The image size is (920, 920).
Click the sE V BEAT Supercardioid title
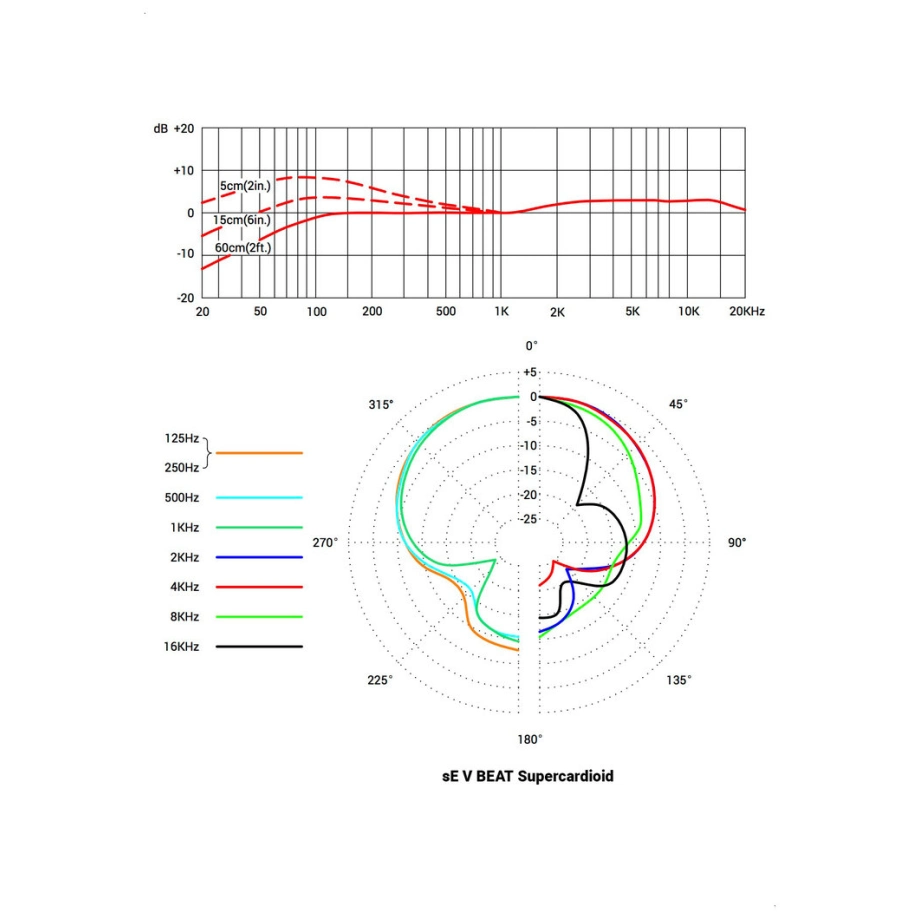(x=527, y=776)
